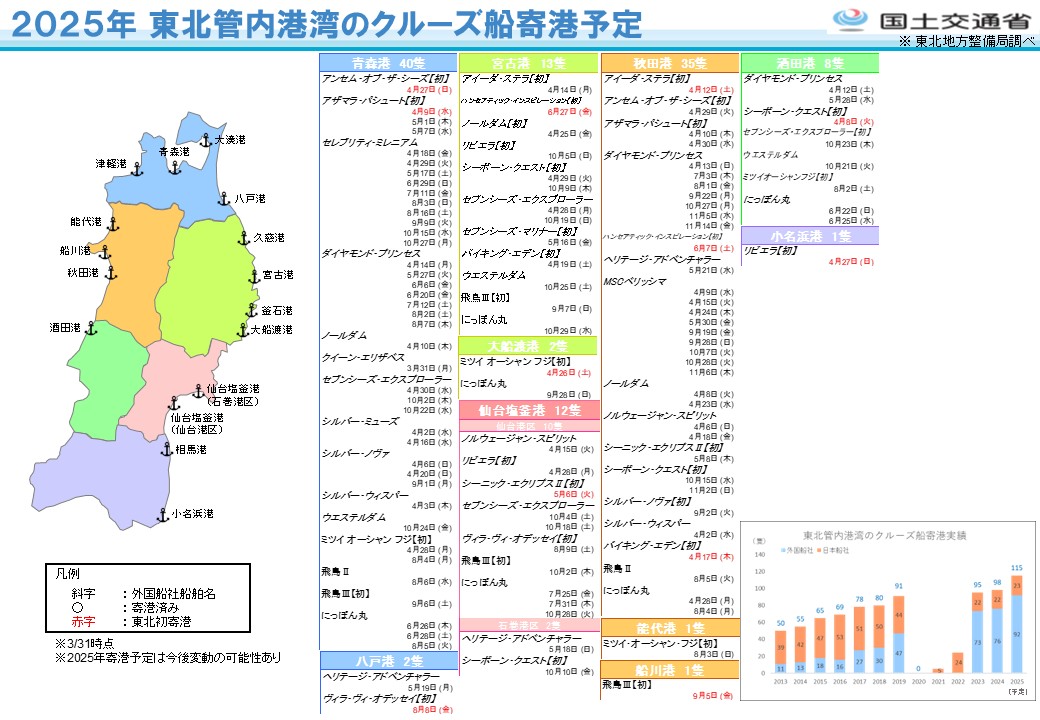This screenshot has width=1040, height=720.
Task: Click the 国土交通省 ministry name text
Action: (954, 20)
